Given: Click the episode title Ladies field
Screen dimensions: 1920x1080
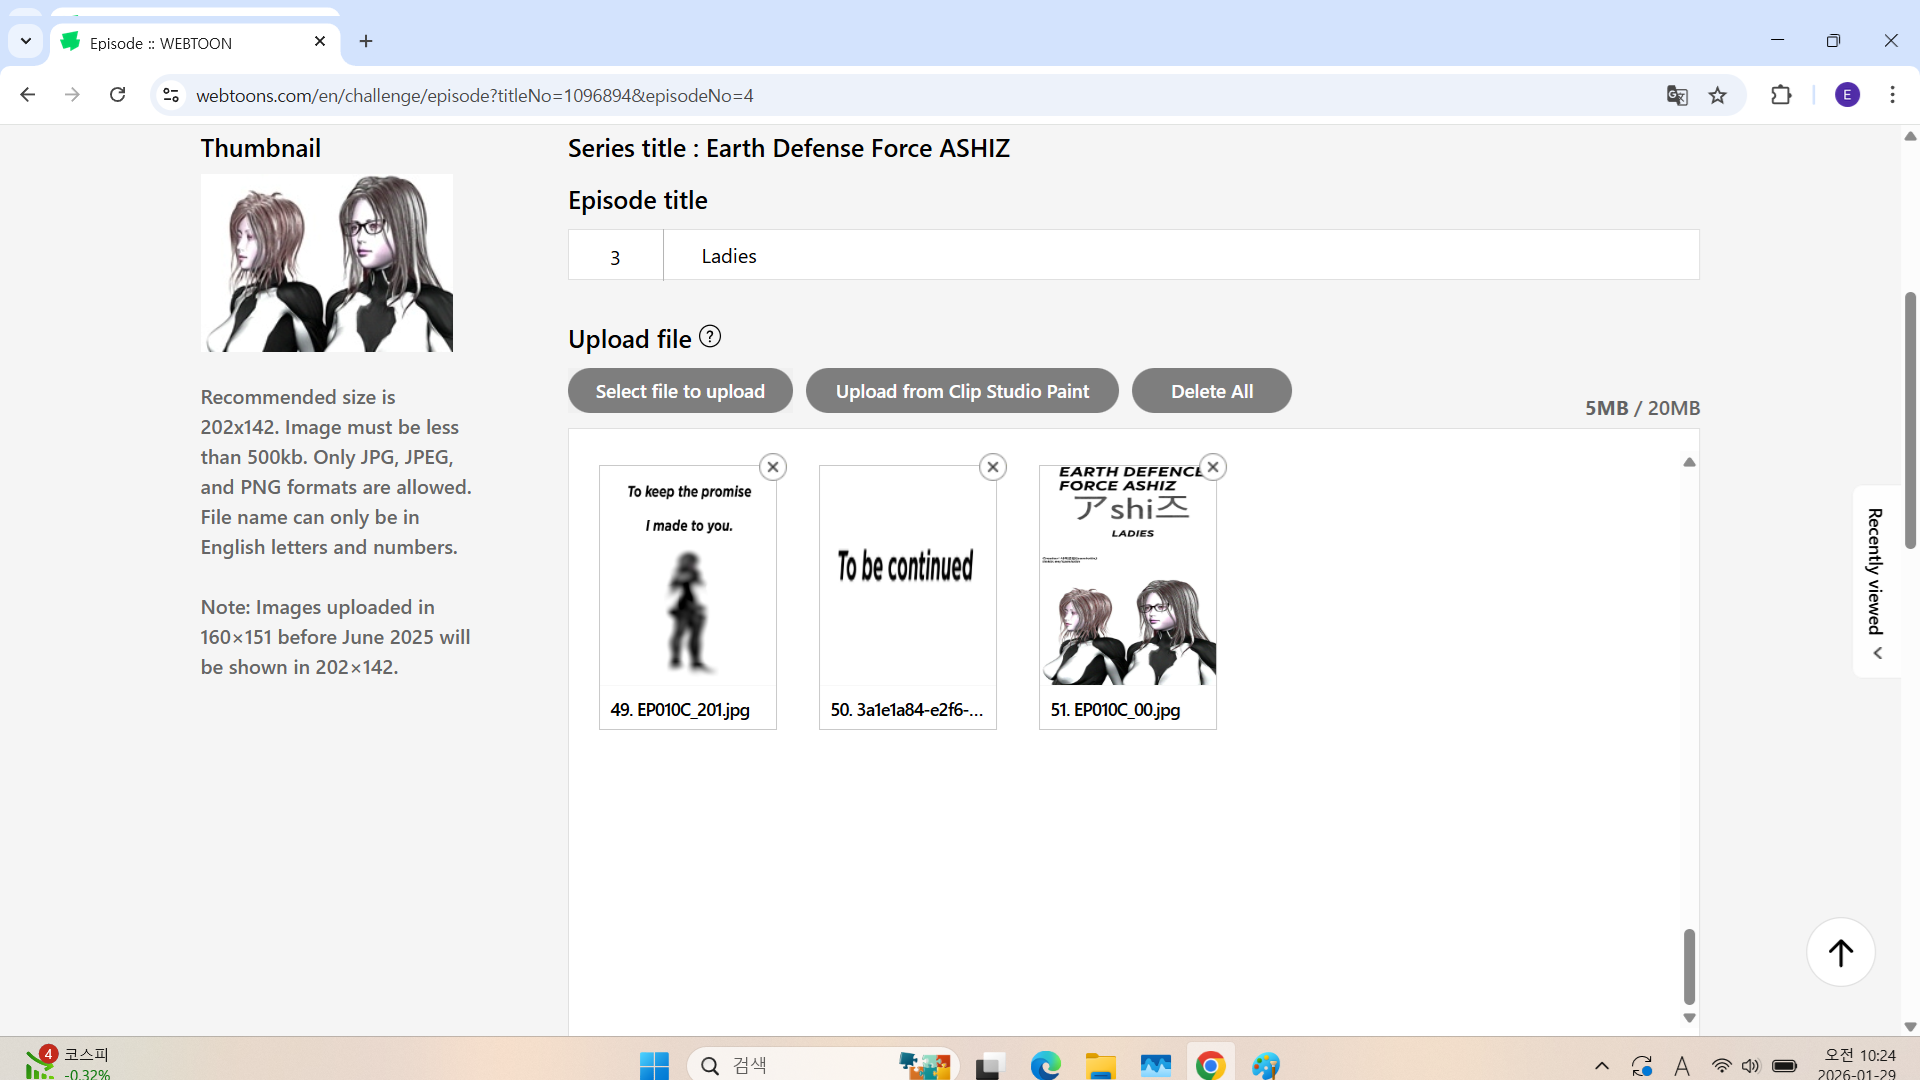Looking at the screenshot, I should 1180,256.
